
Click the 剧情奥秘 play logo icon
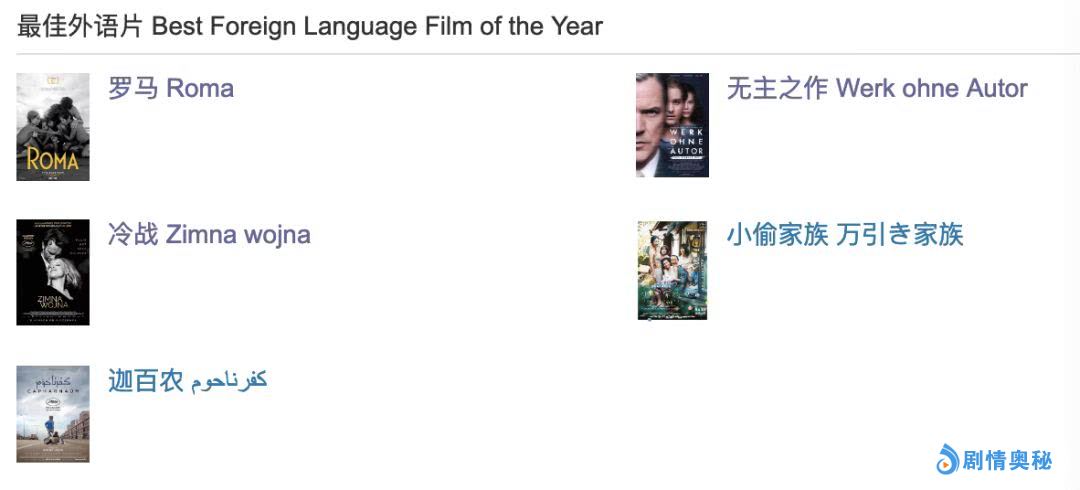point(946,460)
